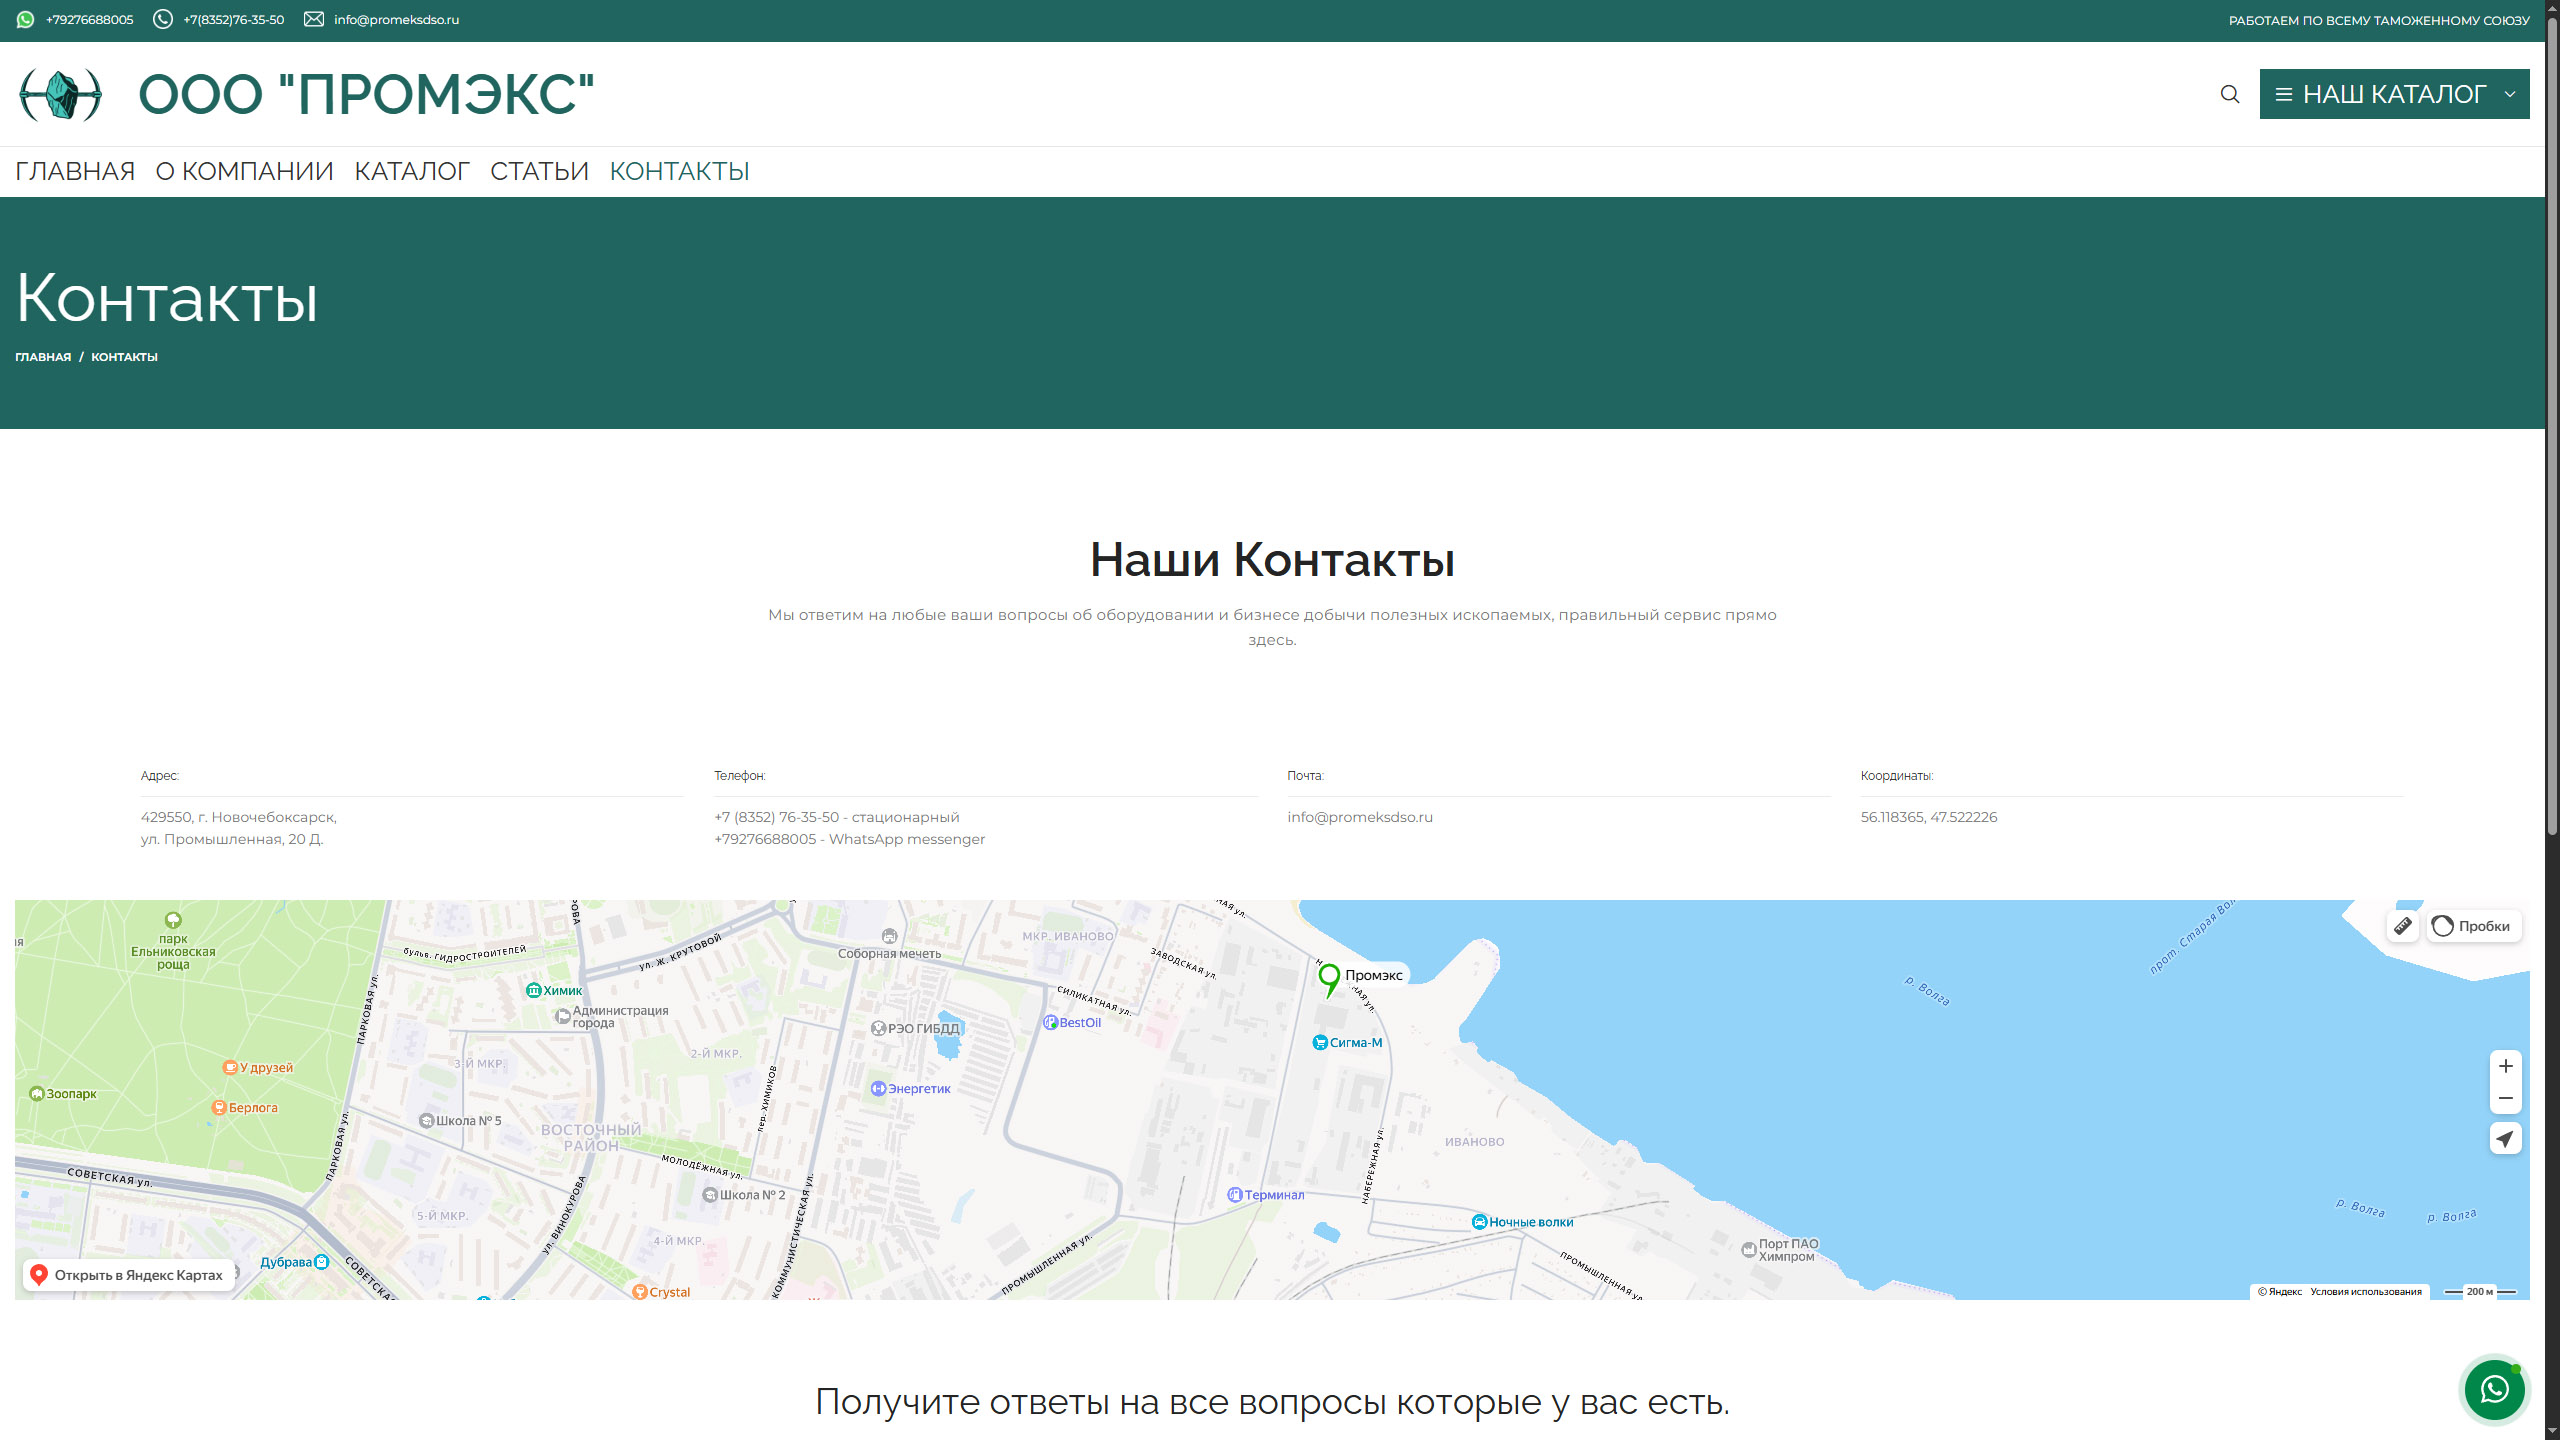Click Открыть в Яндекс Картах button

pos(128,1275)
